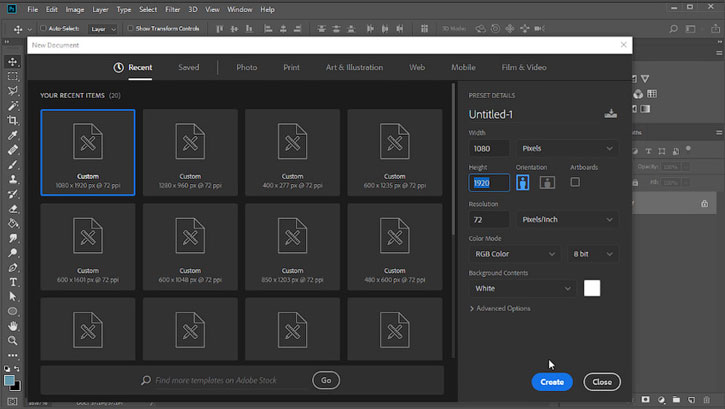Select the Crop tool in toolbar
The height and width of the screenshot is (409, 725).
point(12,120)
